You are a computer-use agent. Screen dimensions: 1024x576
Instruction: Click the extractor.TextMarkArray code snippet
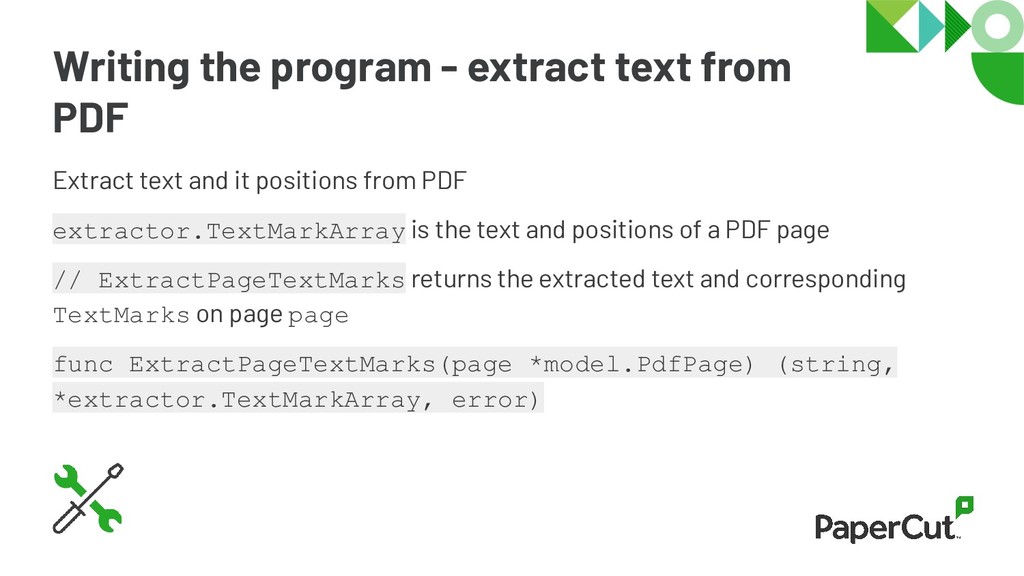coord(229,229)
